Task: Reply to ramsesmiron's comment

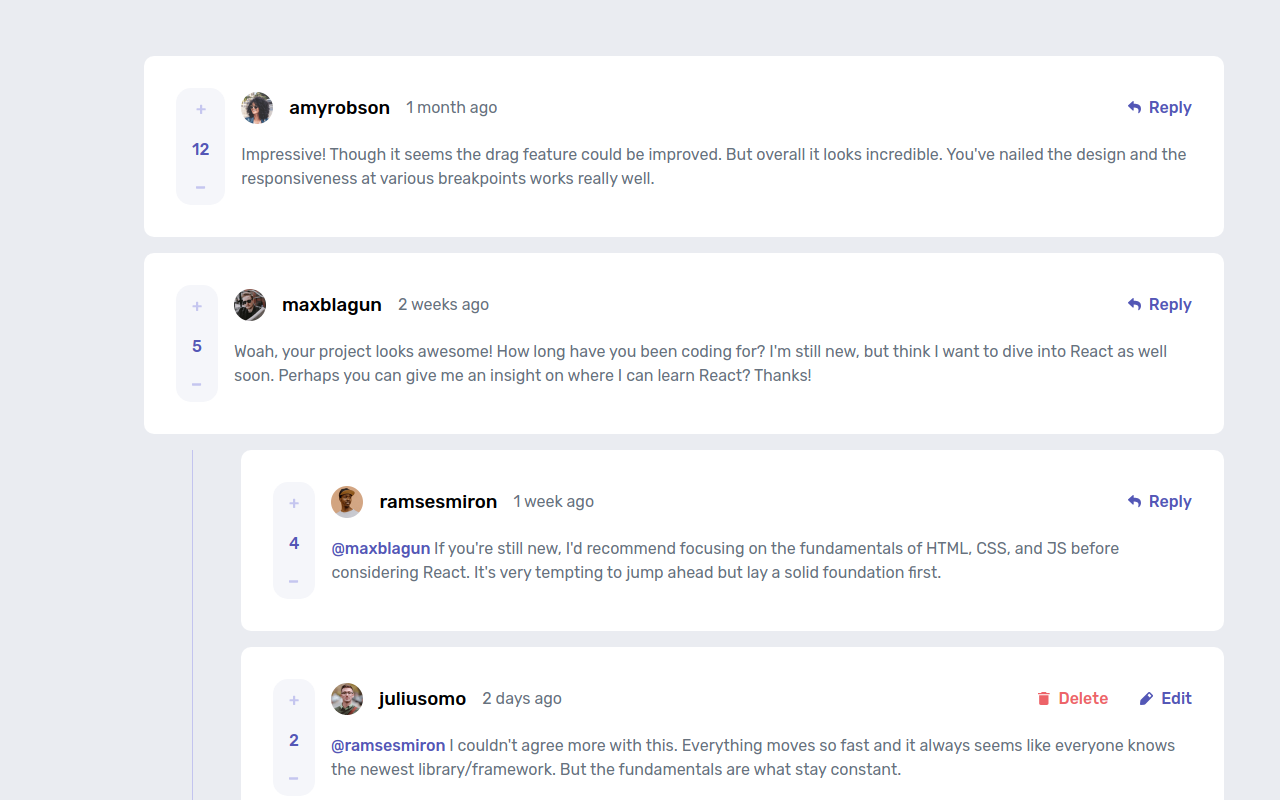Action: (x=1159, y=502)
